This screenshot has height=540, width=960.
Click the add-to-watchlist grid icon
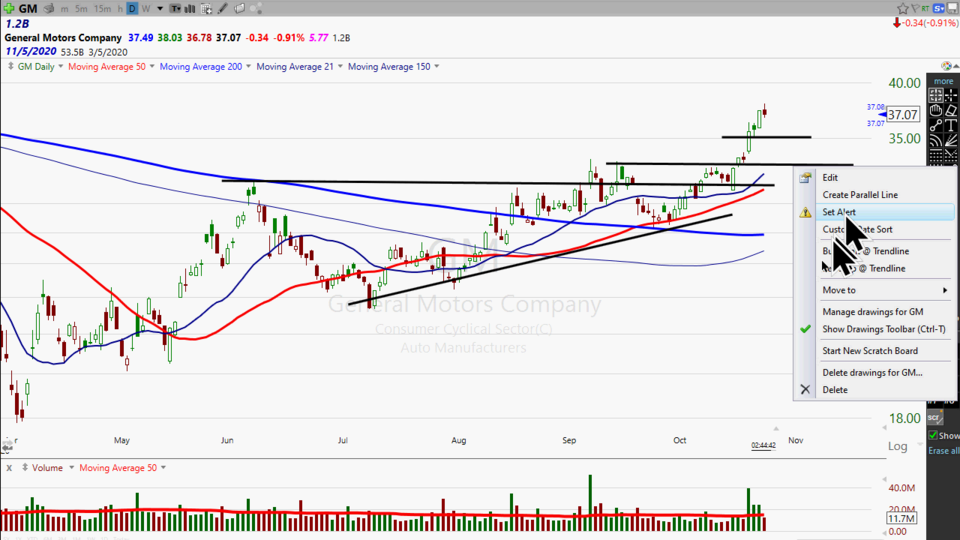tap(206, 9)
